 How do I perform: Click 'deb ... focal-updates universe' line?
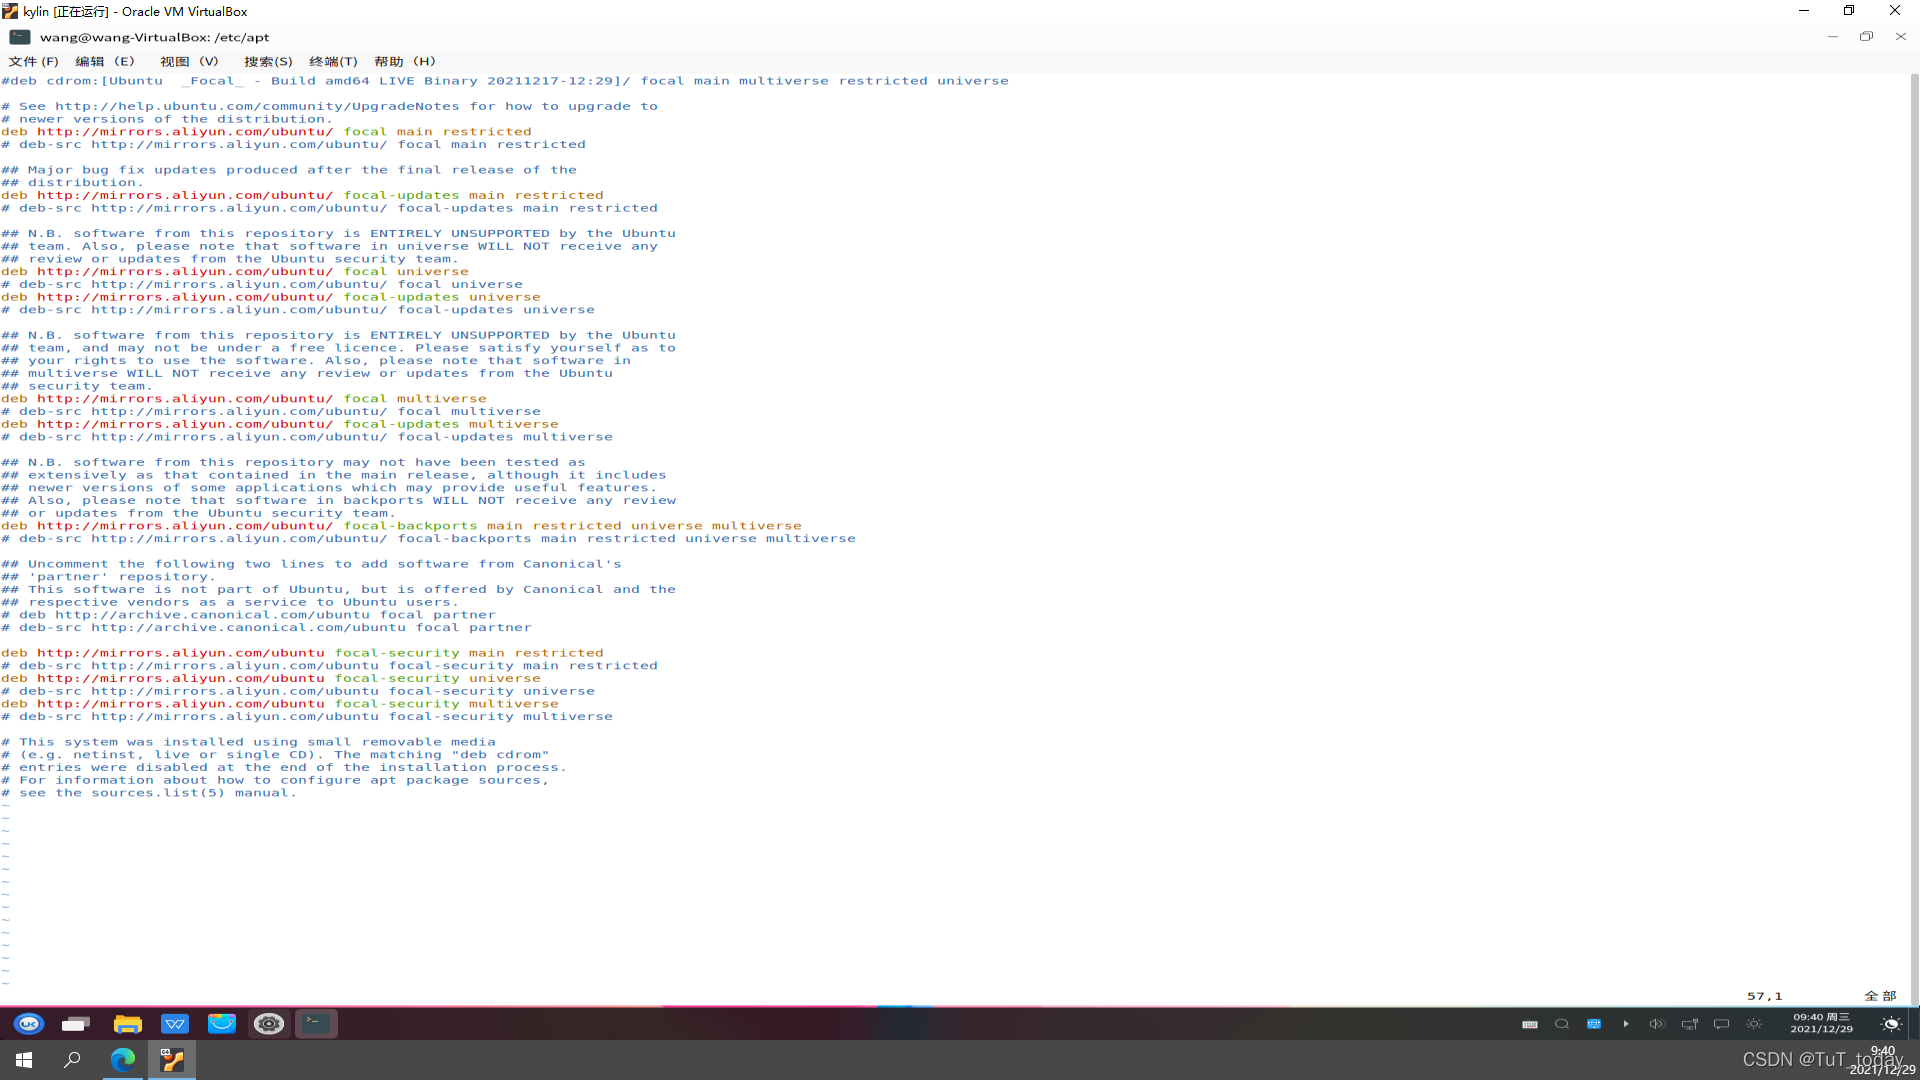[271, 297]
